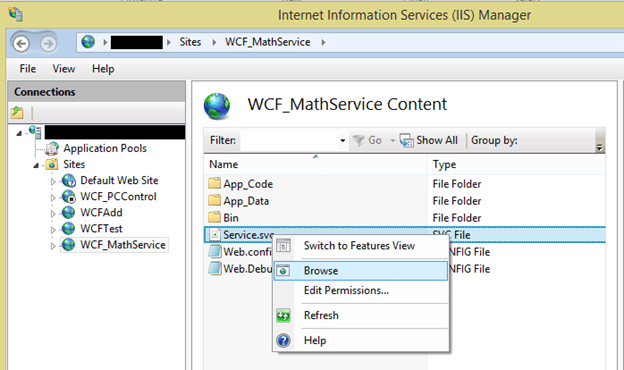Image resolution: width=624 pixels, height=370 pixels.
Task: Click the Default Web Site globe icon
Action: (x=68, y=181)
